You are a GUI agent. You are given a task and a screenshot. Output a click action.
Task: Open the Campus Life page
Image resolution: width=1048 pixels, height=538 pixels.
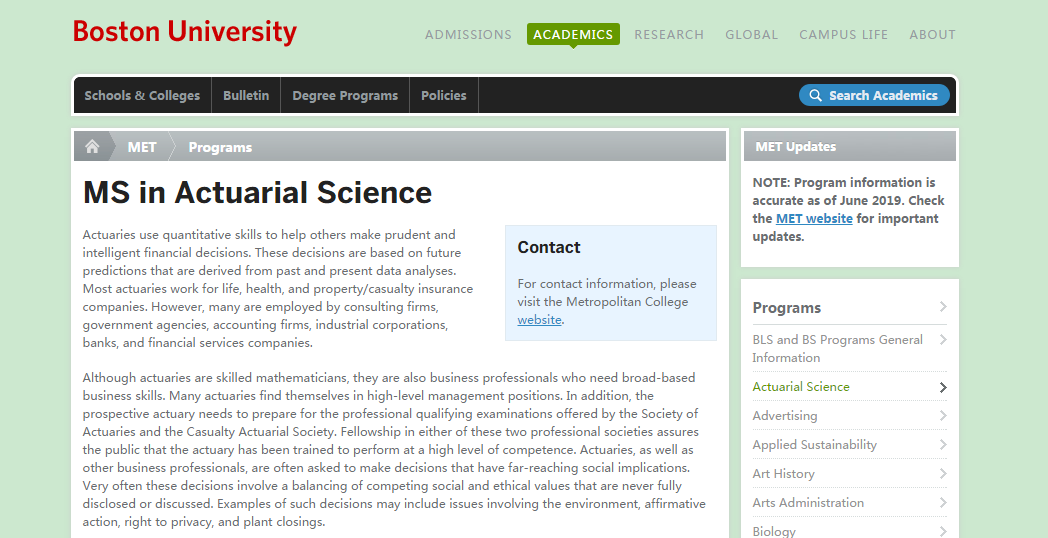(x=843, y=34)
